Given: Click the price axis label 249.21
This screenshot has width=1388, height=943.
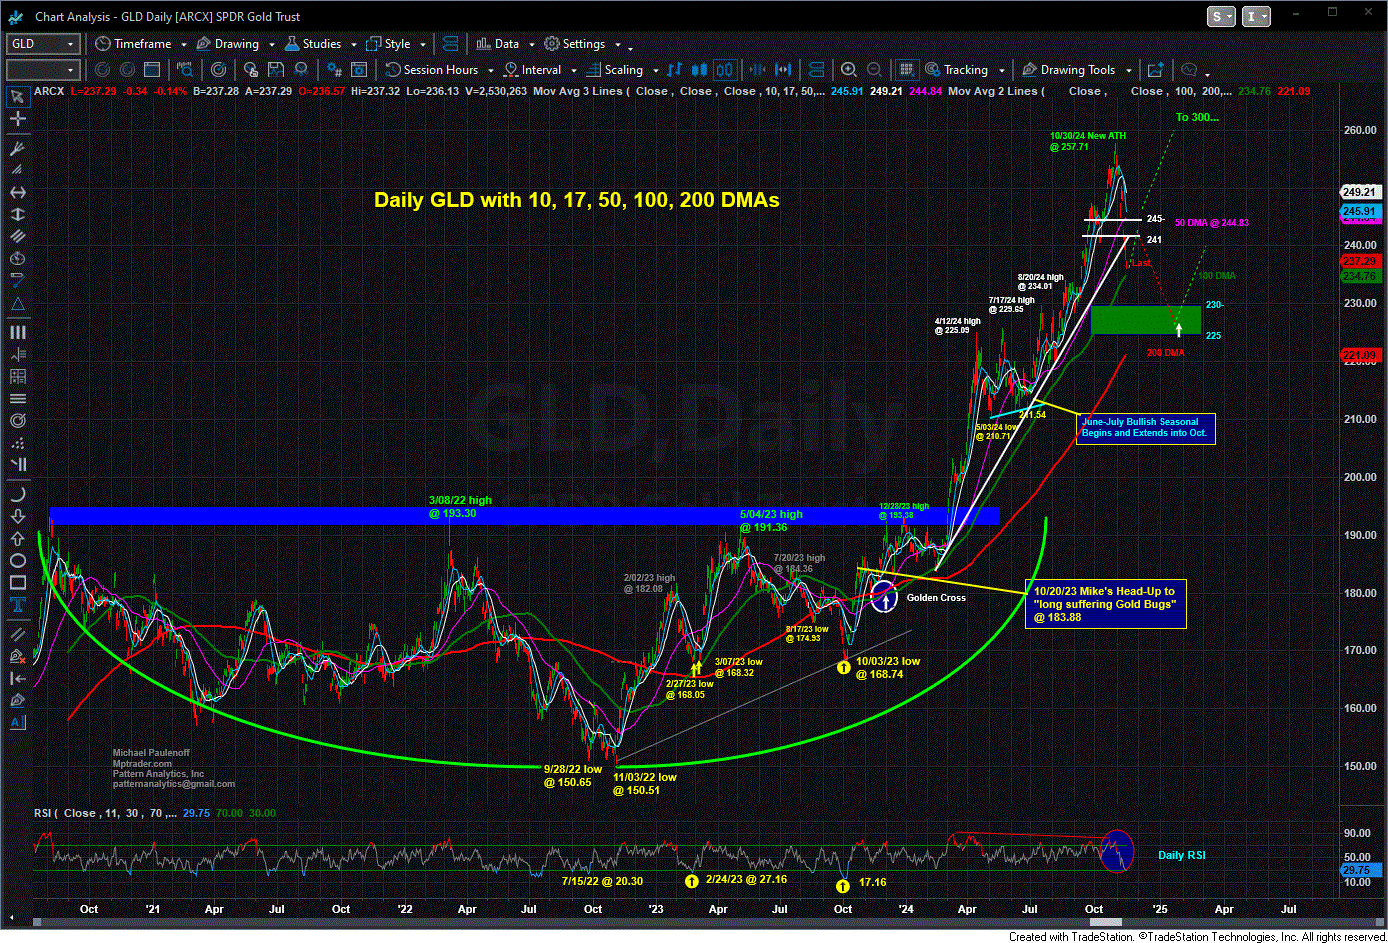Looking at the screenshot, I should [x=1359, y=192].
